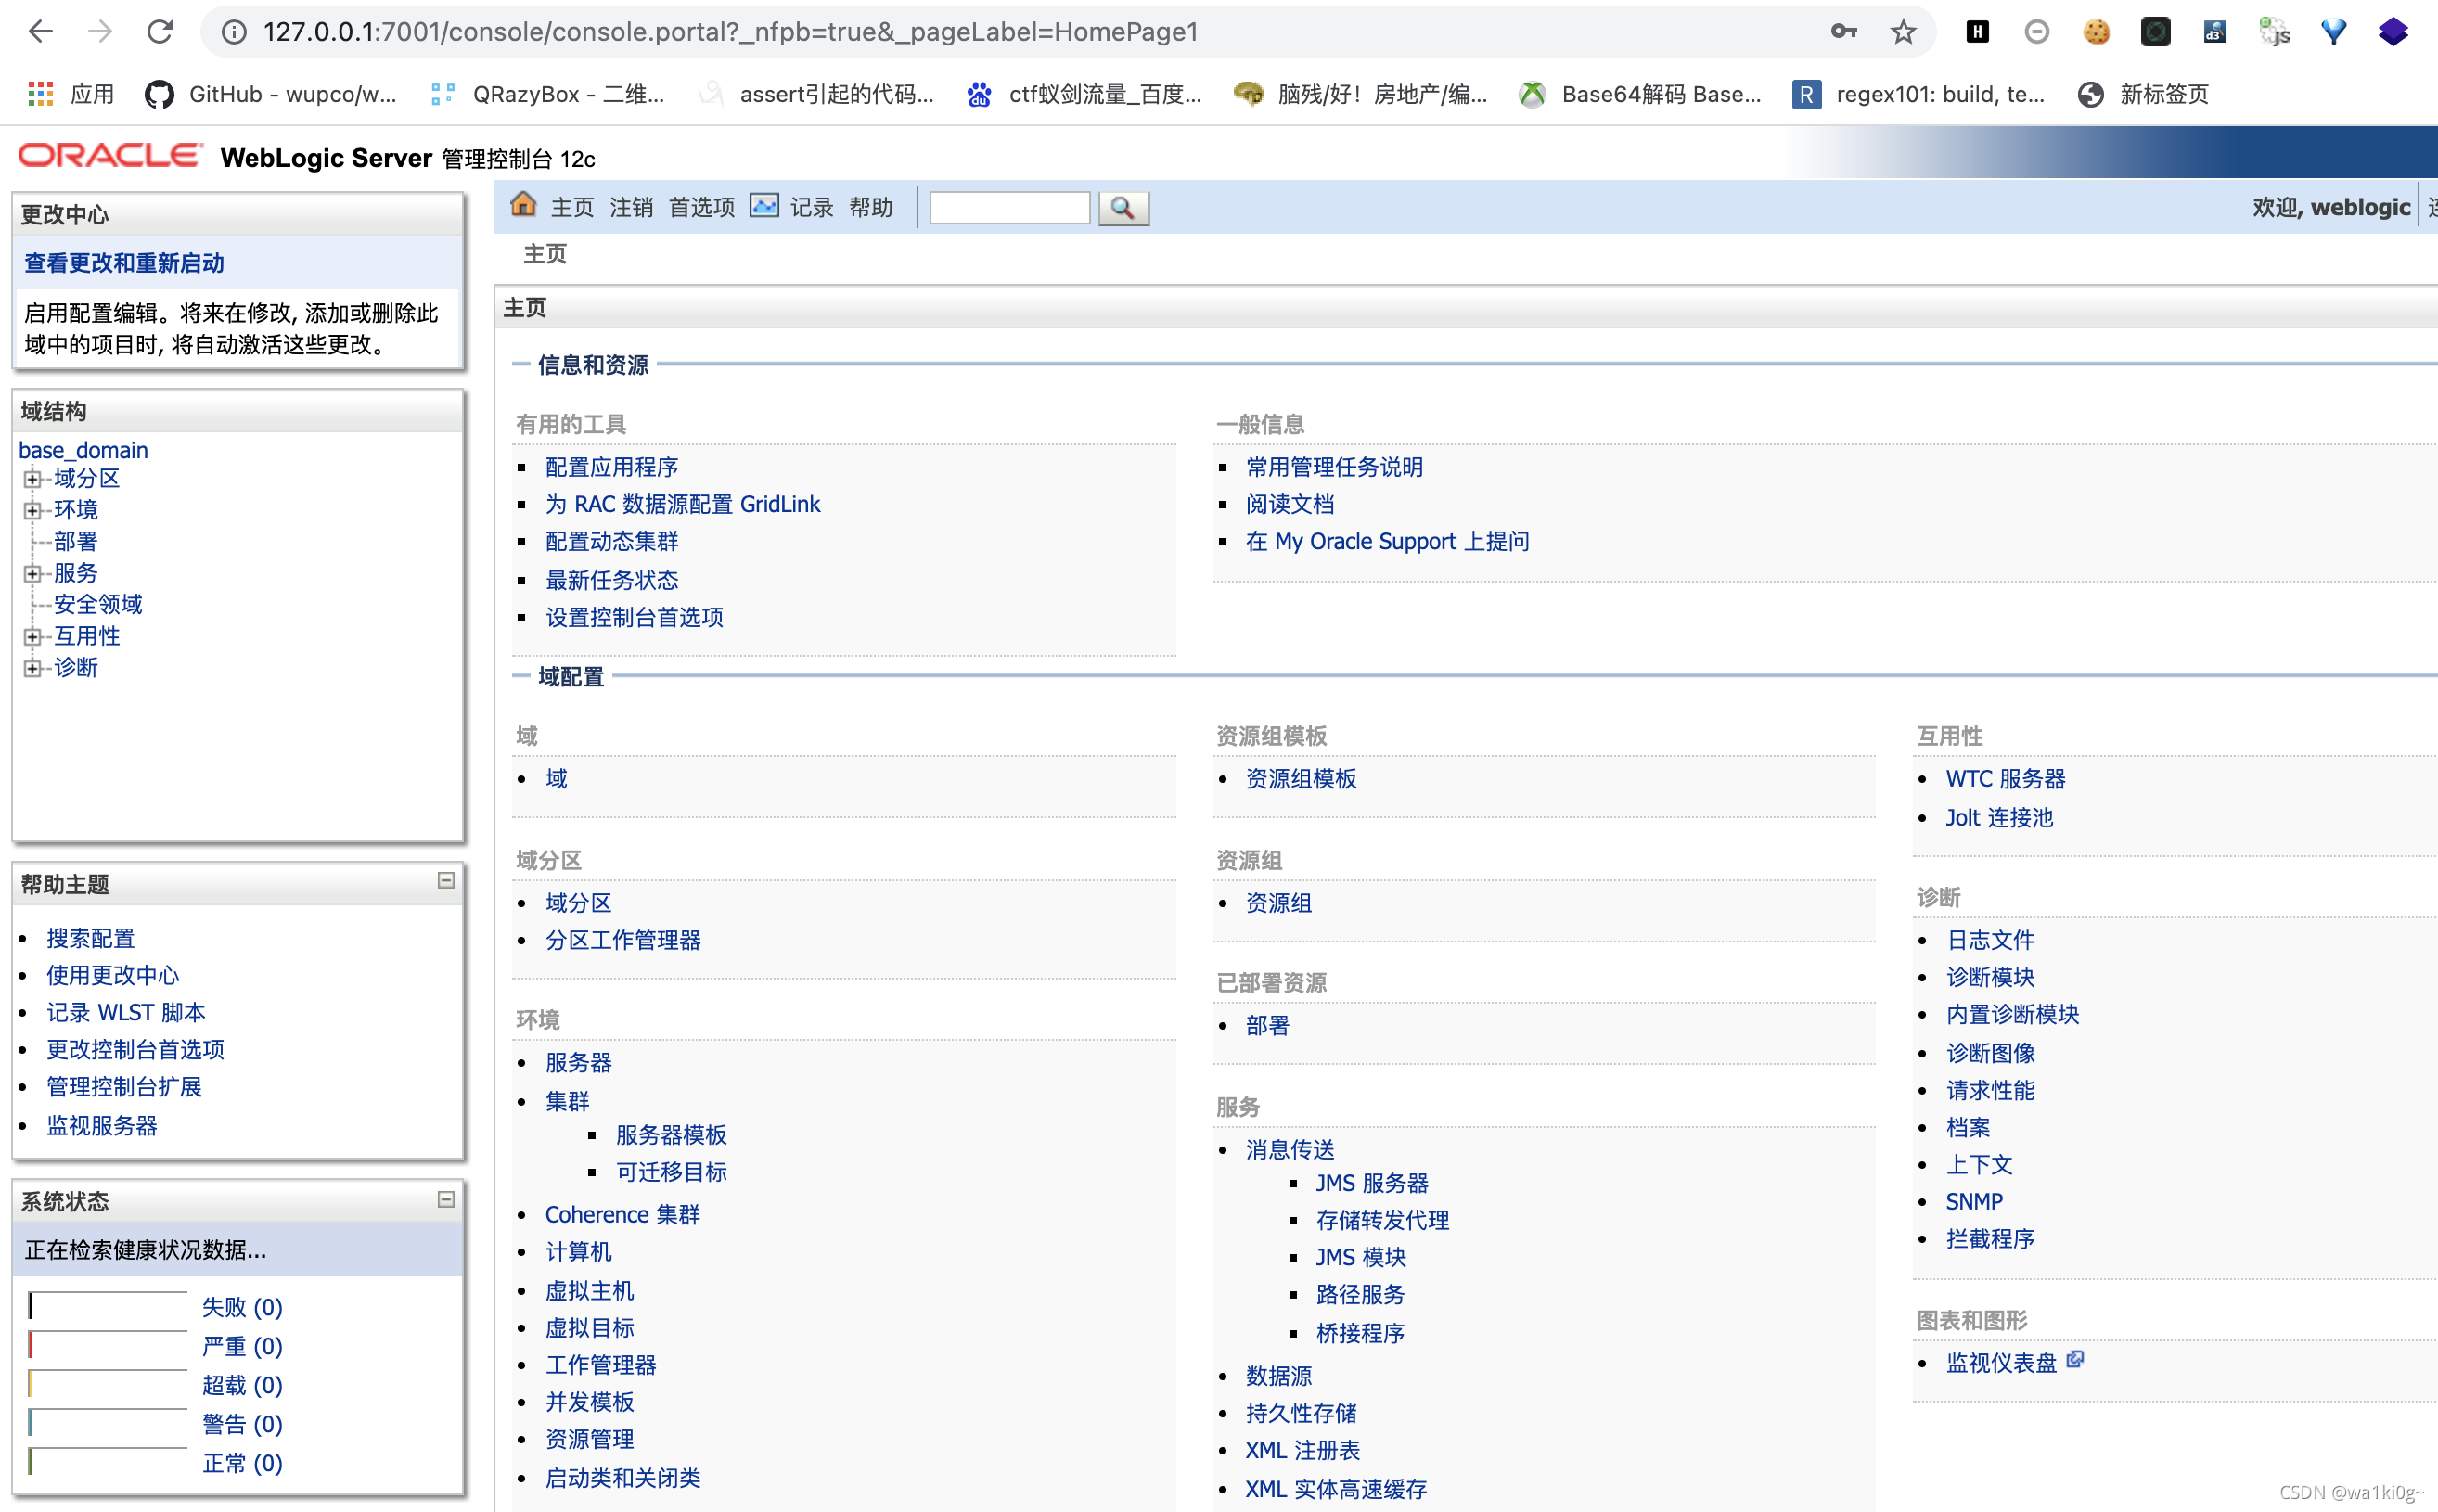This screenshot has width=2438, height=1512.
Task: Expand the 诊断 tree node
Action: pyautogui.click(x=33, y=668)
